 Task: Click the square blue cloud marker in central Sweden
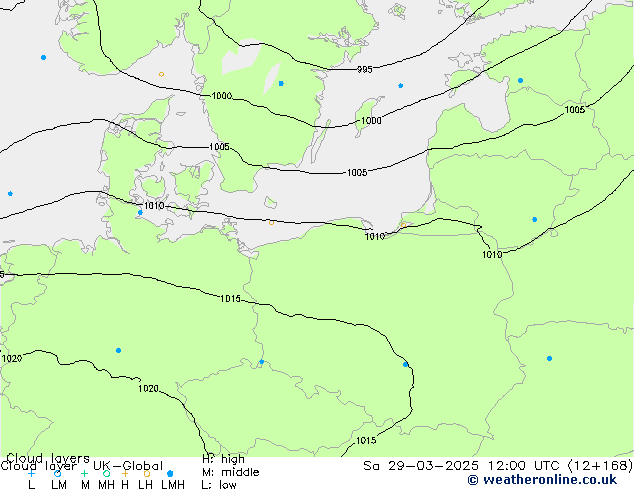click(x=281, y=83)
